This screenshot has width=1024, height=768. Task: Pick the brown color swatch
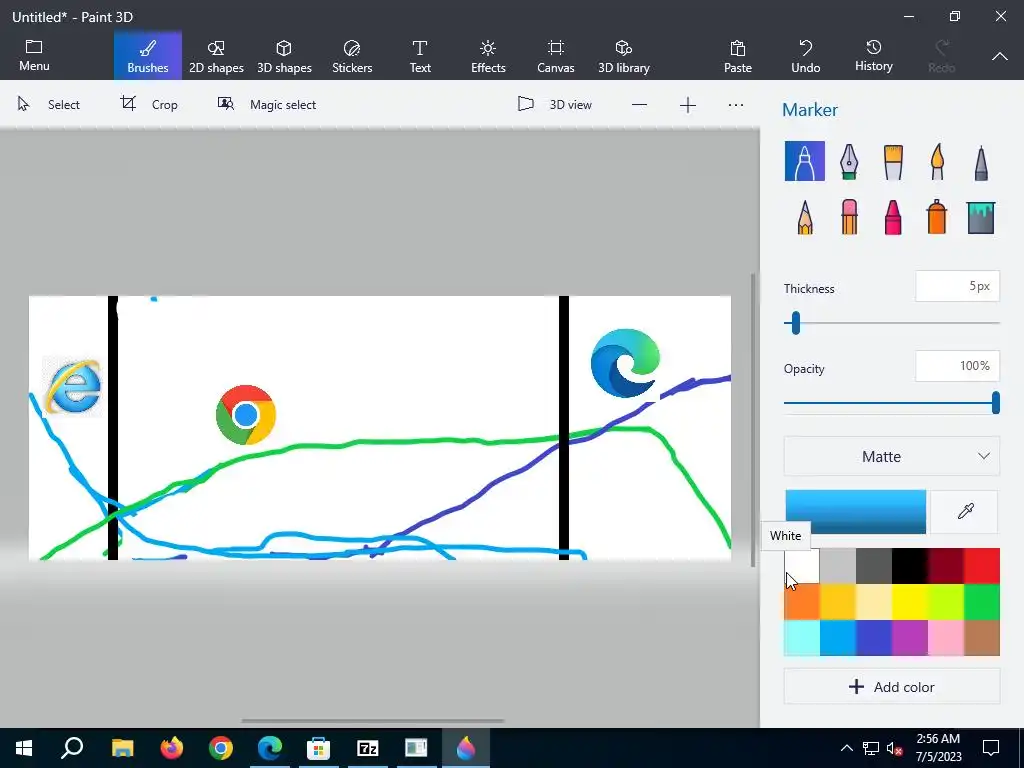click(x=982, y=637)
